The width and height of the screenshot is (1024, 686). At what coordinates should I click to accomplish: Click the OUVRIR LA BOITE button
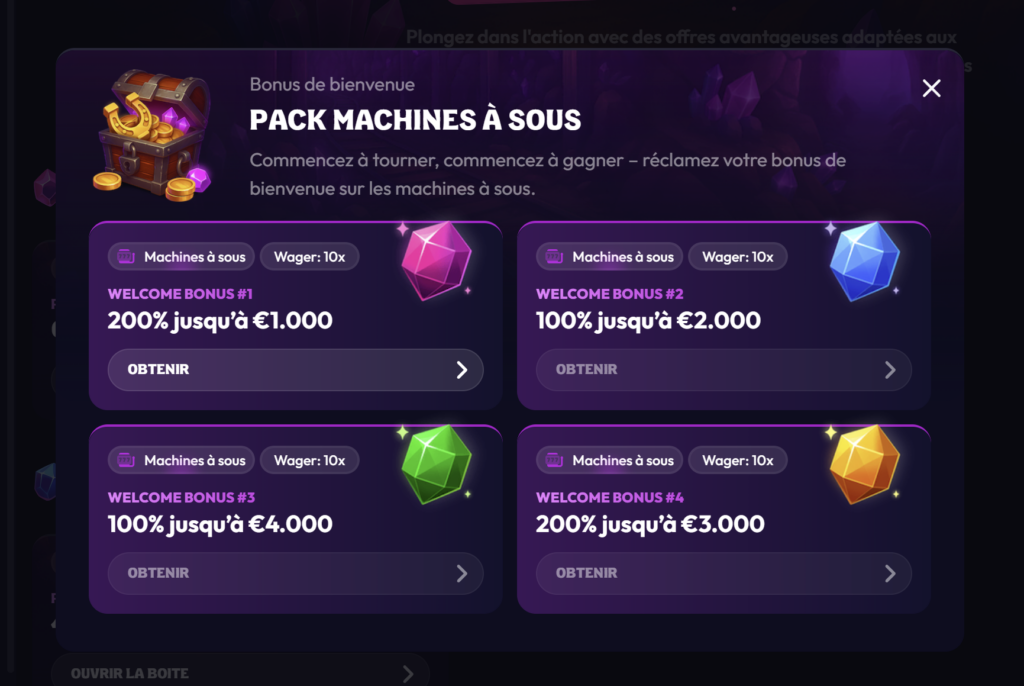(x=240, y=673)
